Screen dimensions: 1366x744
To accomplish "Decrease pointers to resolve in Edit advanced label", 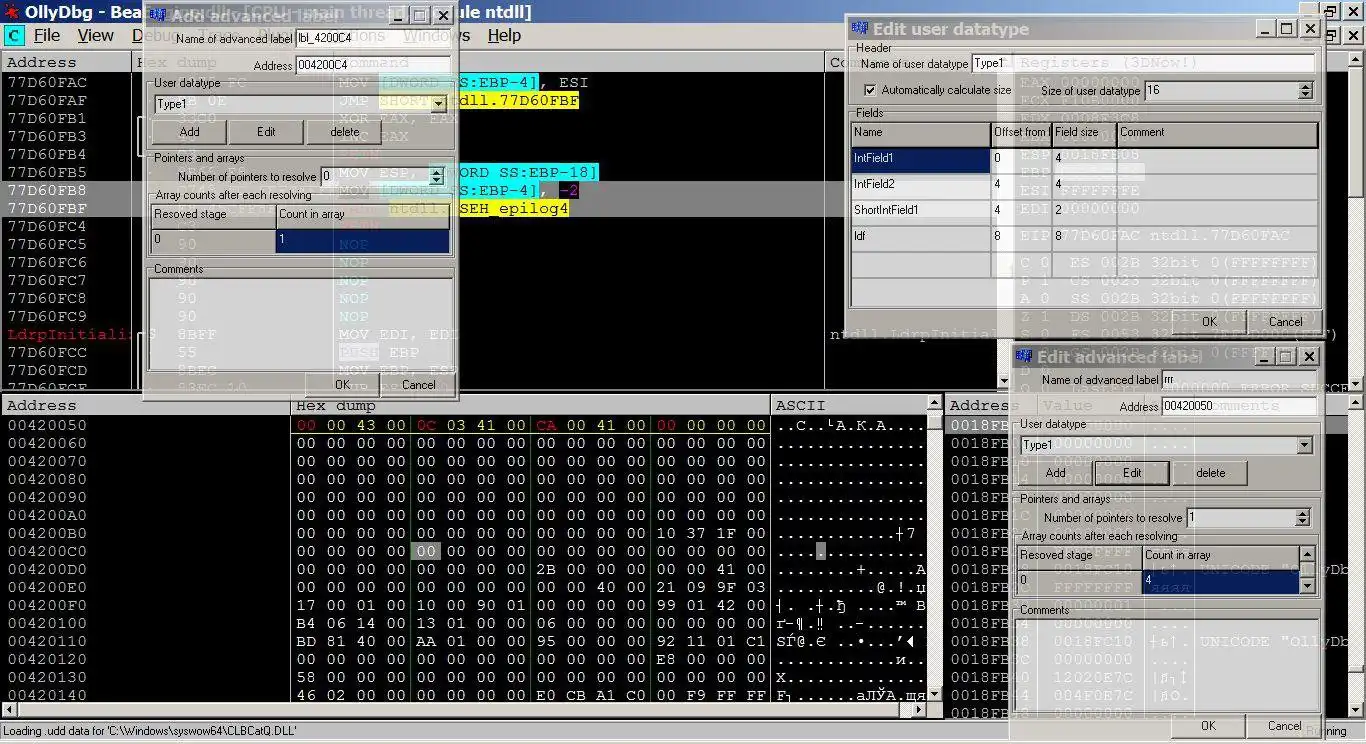I will (x=1302, y=522).
